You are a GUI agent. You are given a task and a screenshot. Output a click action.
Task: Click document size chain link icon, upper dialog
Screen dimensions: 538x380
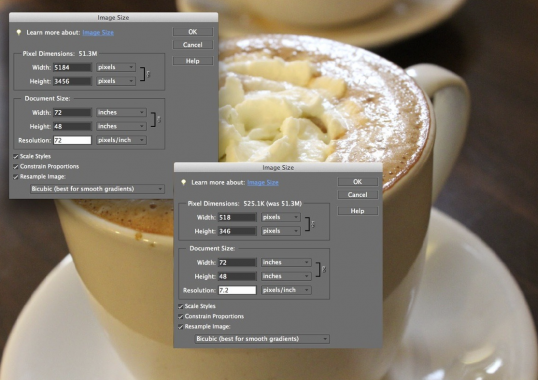(159, 119)
